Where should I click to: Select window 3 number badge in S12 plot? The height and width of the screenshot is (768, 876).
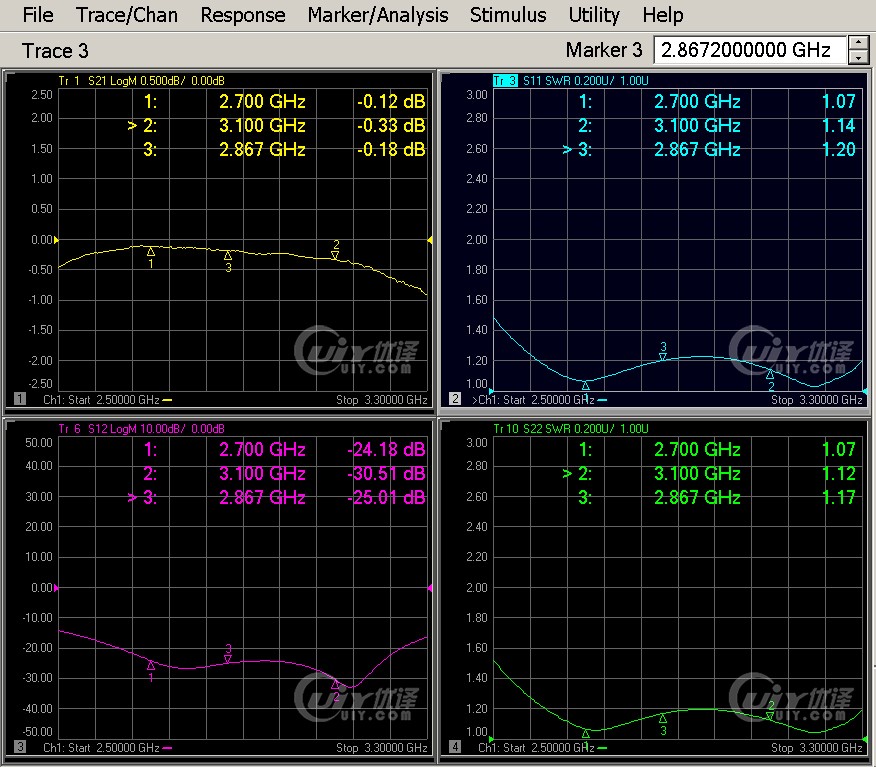point(20,747)
